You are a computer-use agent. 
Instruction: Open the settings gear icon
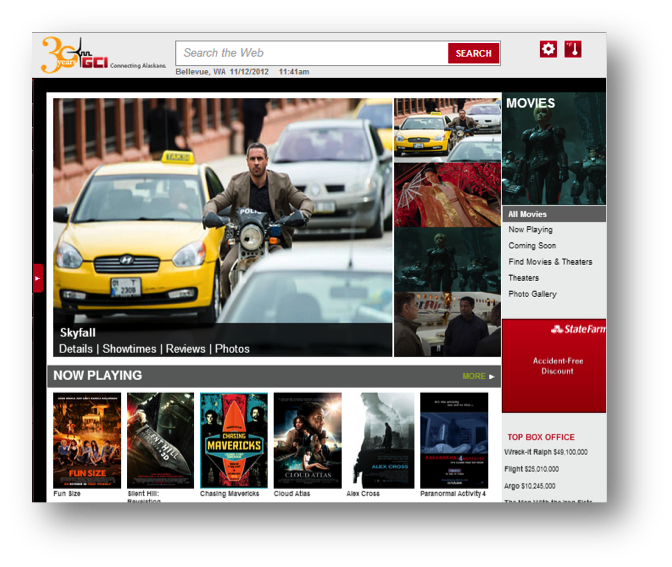tap(548, 49)
